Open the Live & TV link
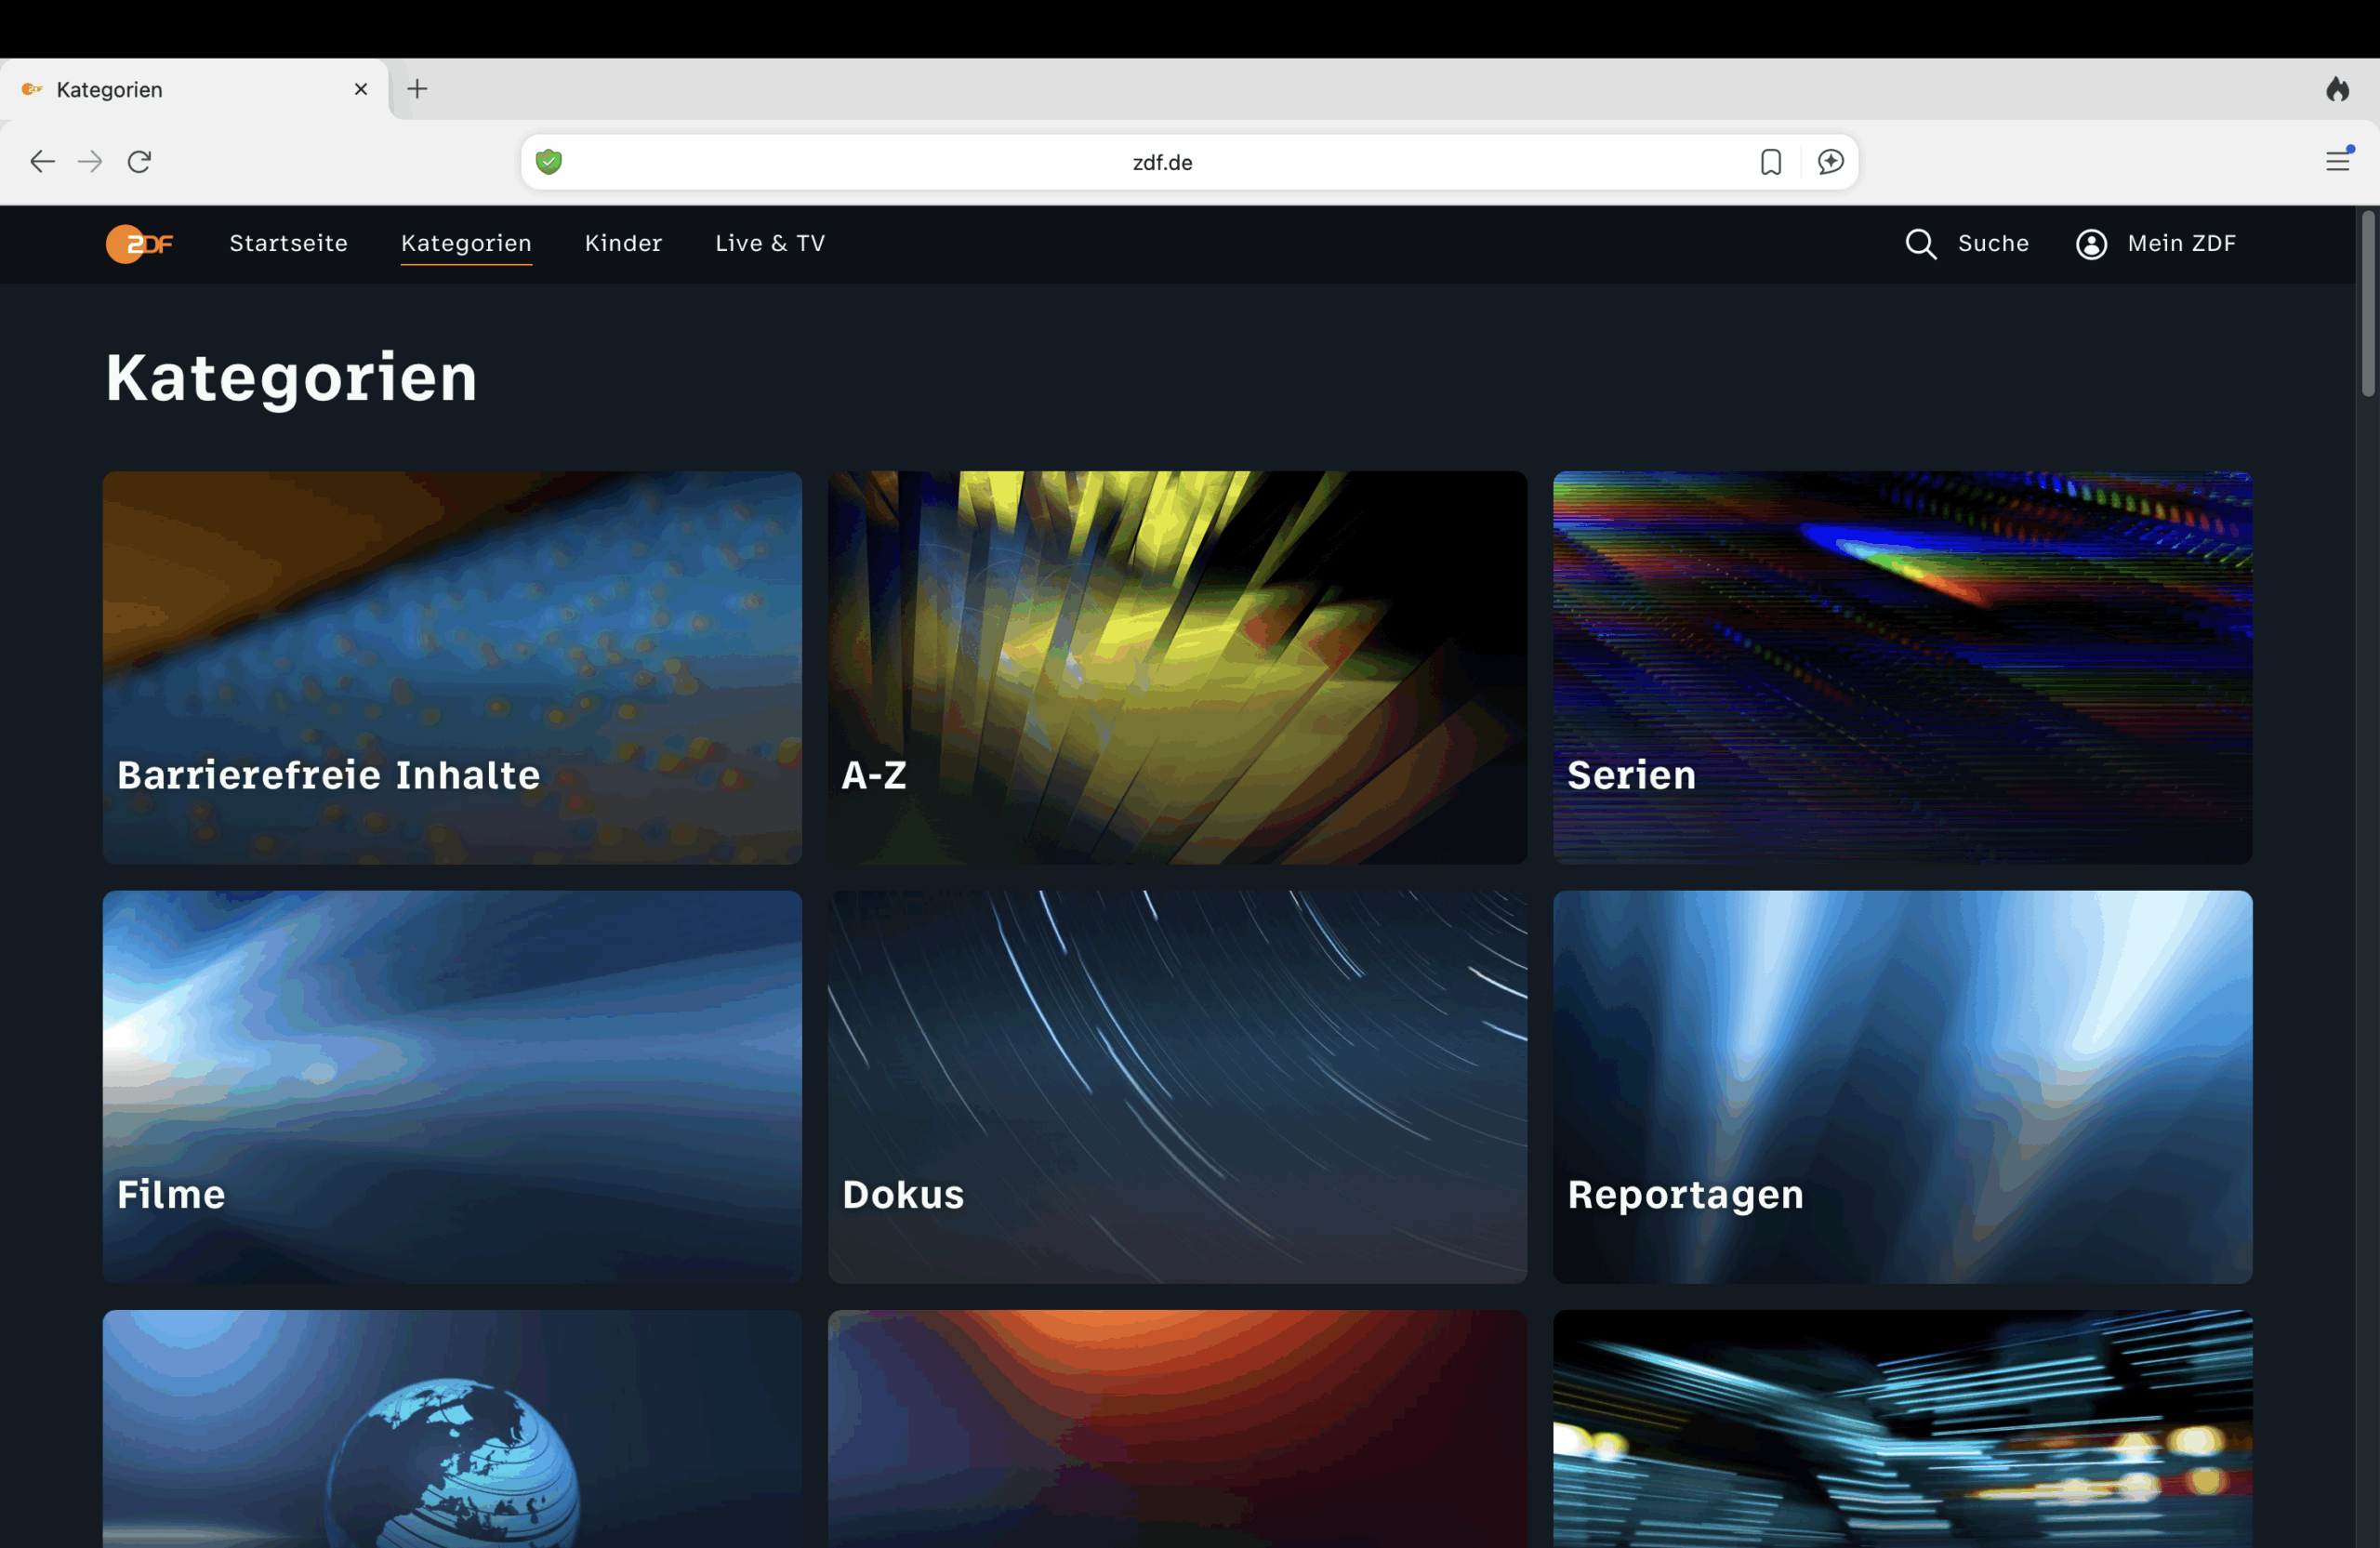2380x1548 pixels. [769, 243]
